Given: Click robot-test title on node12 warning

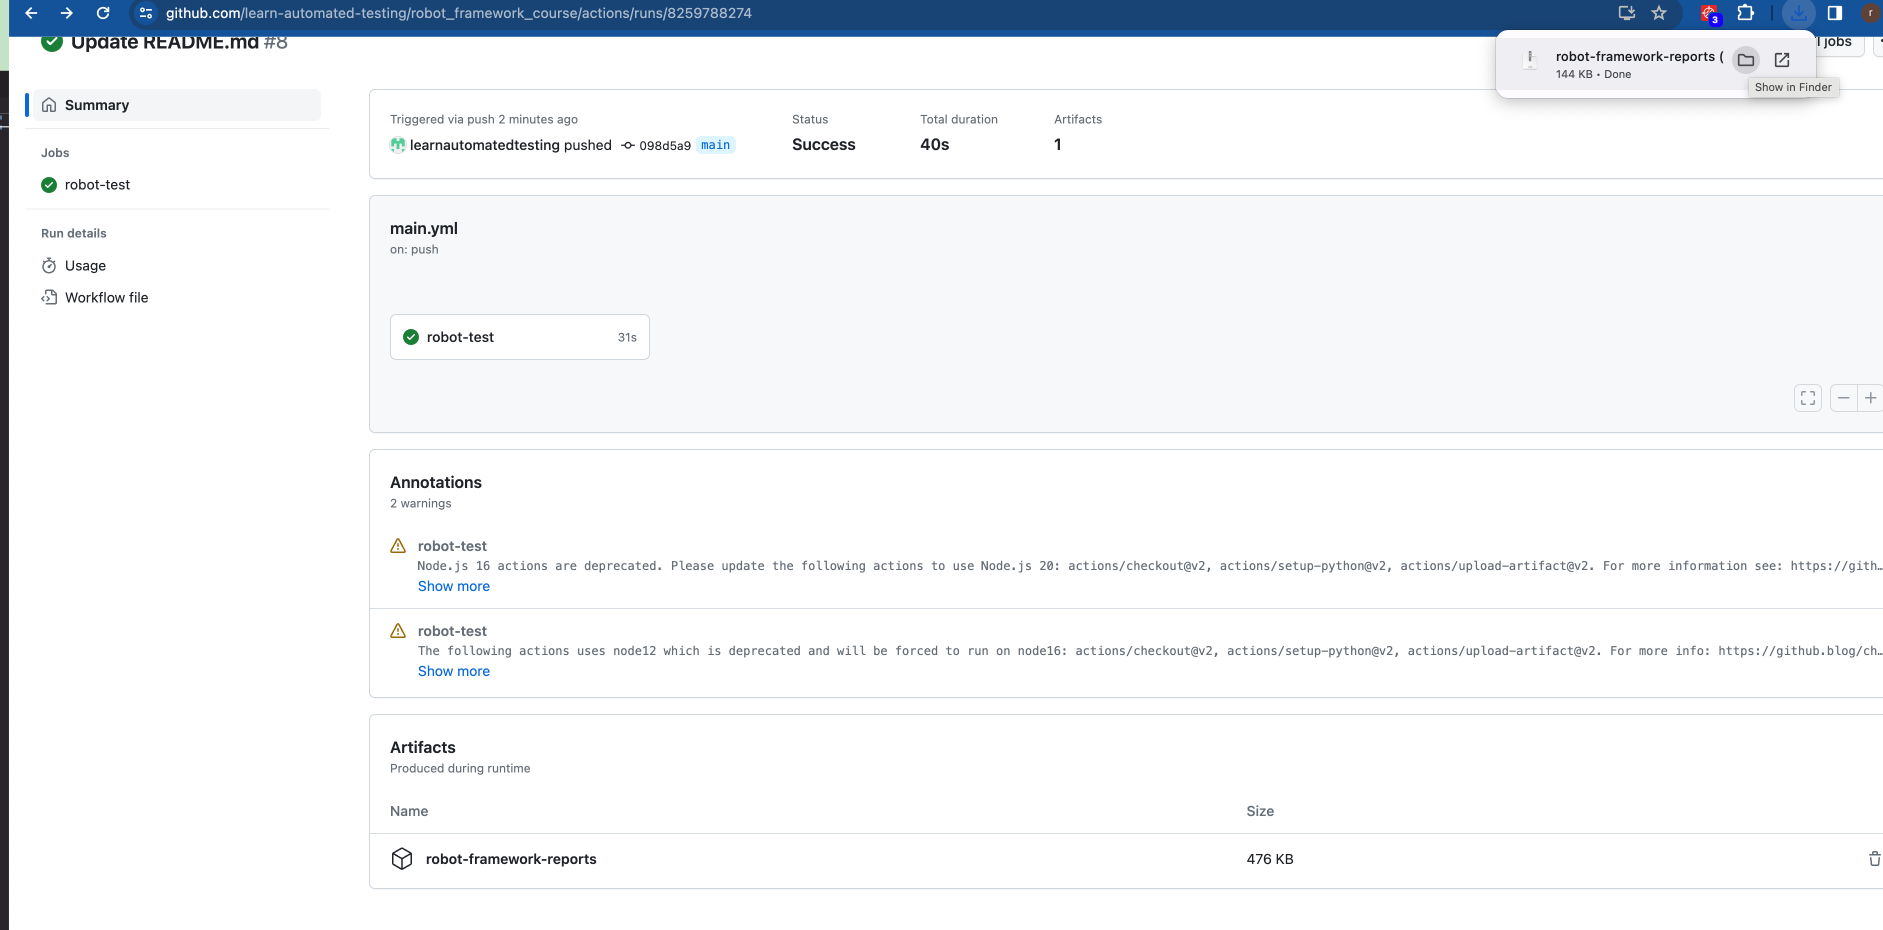Looking at the screenshot, I should [452, 631].
